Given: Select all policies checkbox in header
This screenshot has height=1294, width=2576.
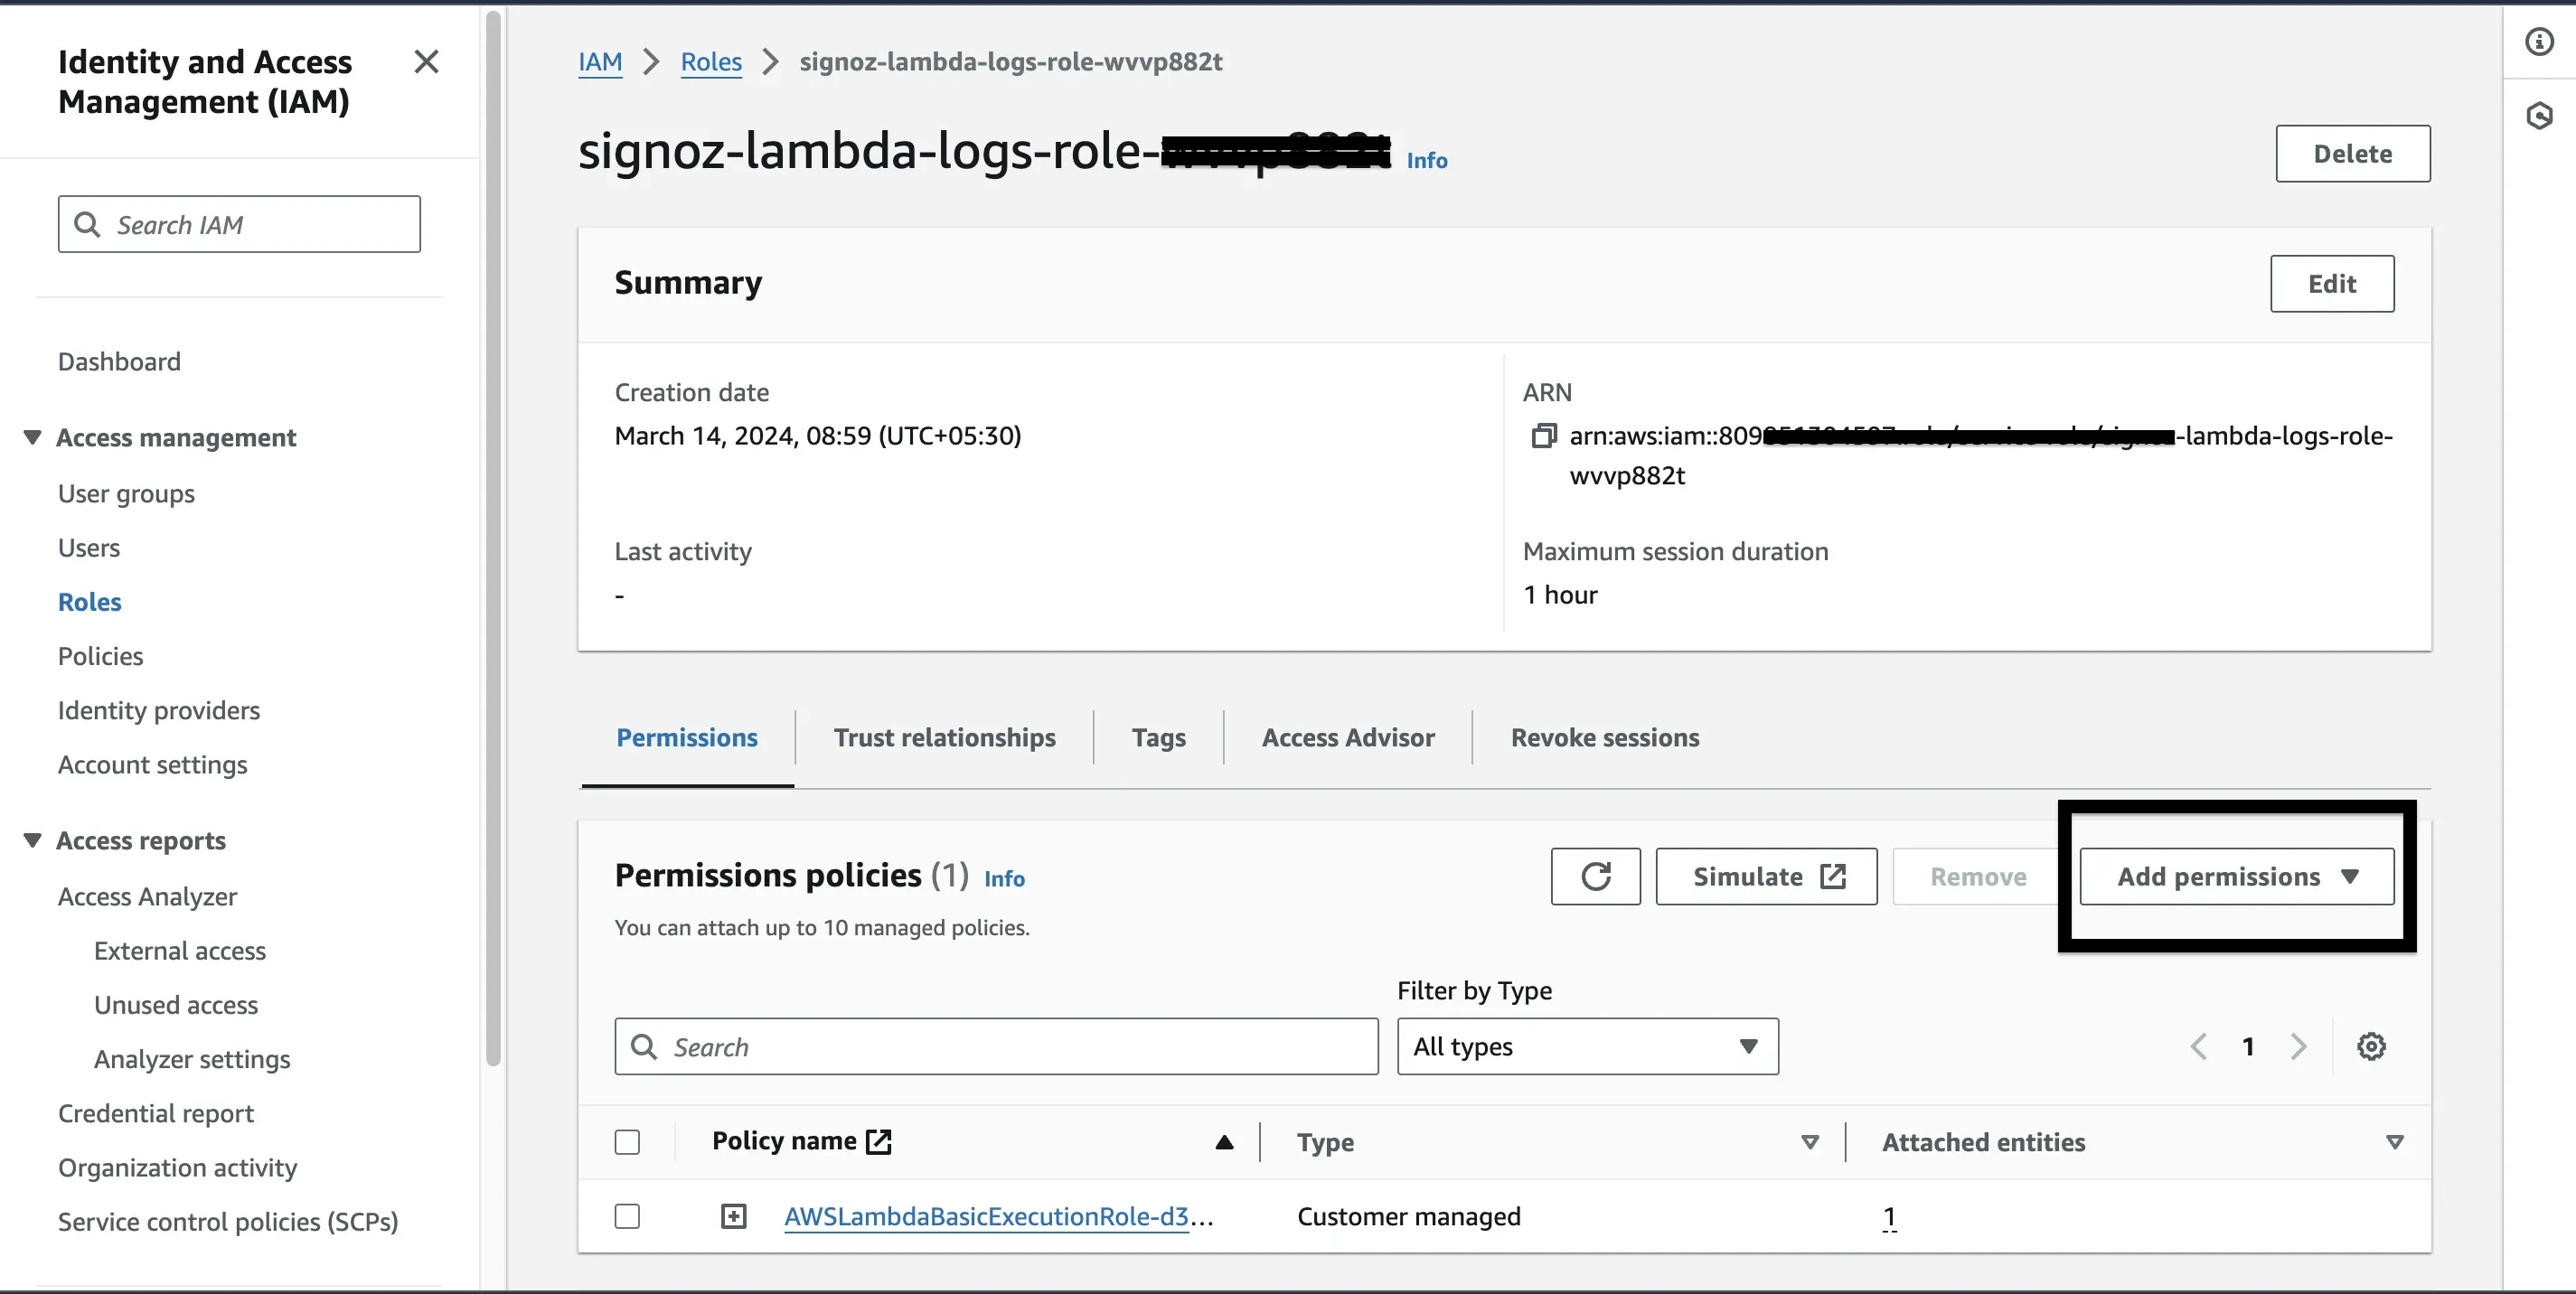Looking at the screenshot, I should click(x=627, y=1142).
